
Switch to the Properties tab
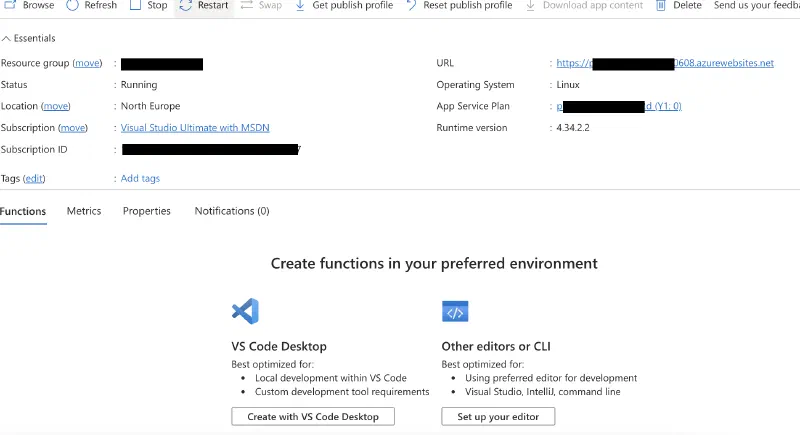point(147,211)
